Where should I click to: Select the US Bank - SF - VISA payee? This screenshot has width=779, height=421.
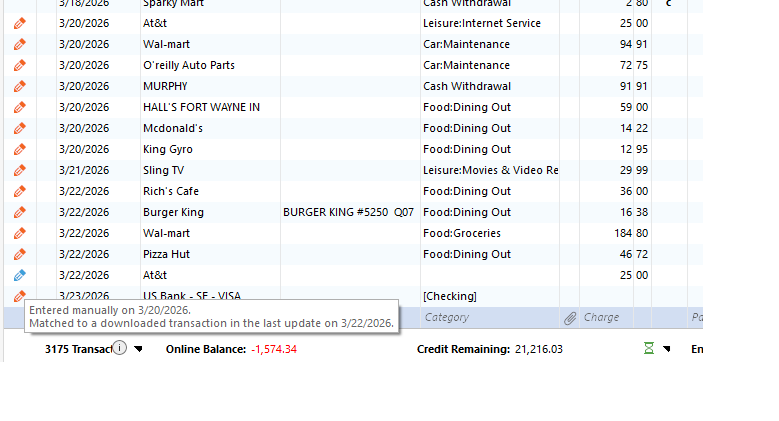tap(192, 296)
